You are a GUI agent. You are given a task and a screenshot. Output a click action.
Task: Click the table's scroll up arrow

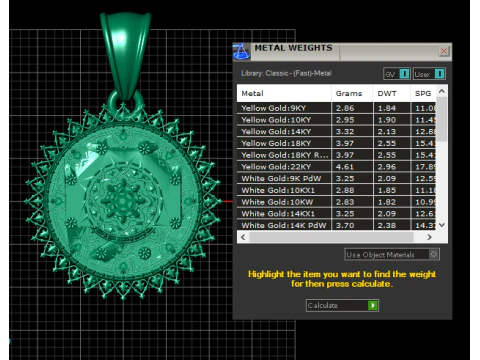[x=442, y=91]
